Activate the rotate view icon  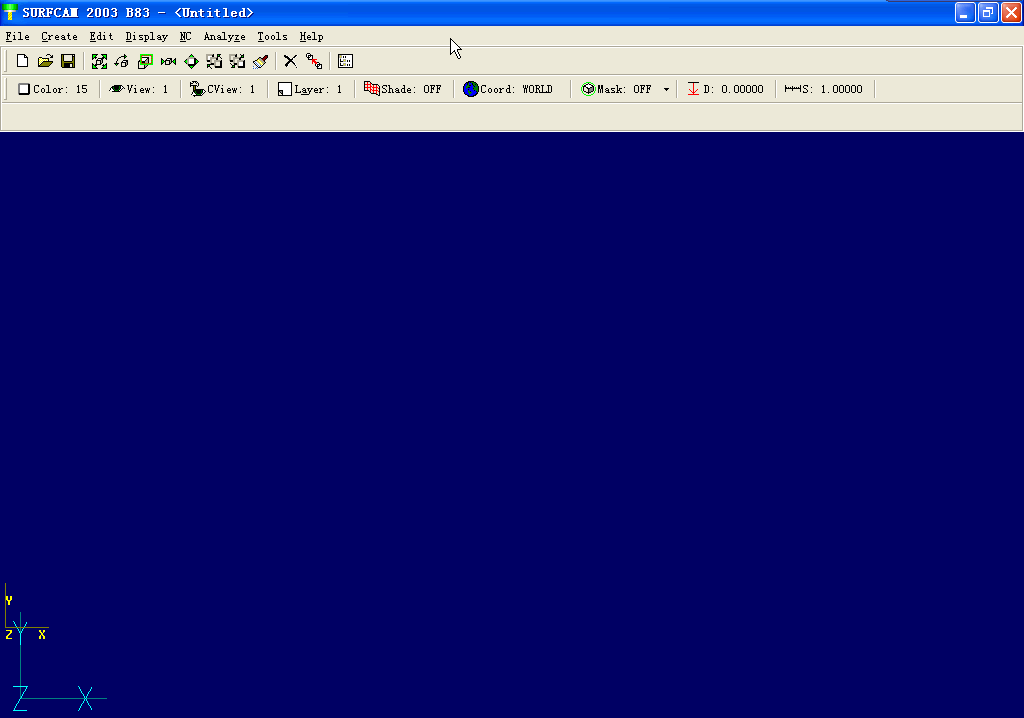[122, 61]
